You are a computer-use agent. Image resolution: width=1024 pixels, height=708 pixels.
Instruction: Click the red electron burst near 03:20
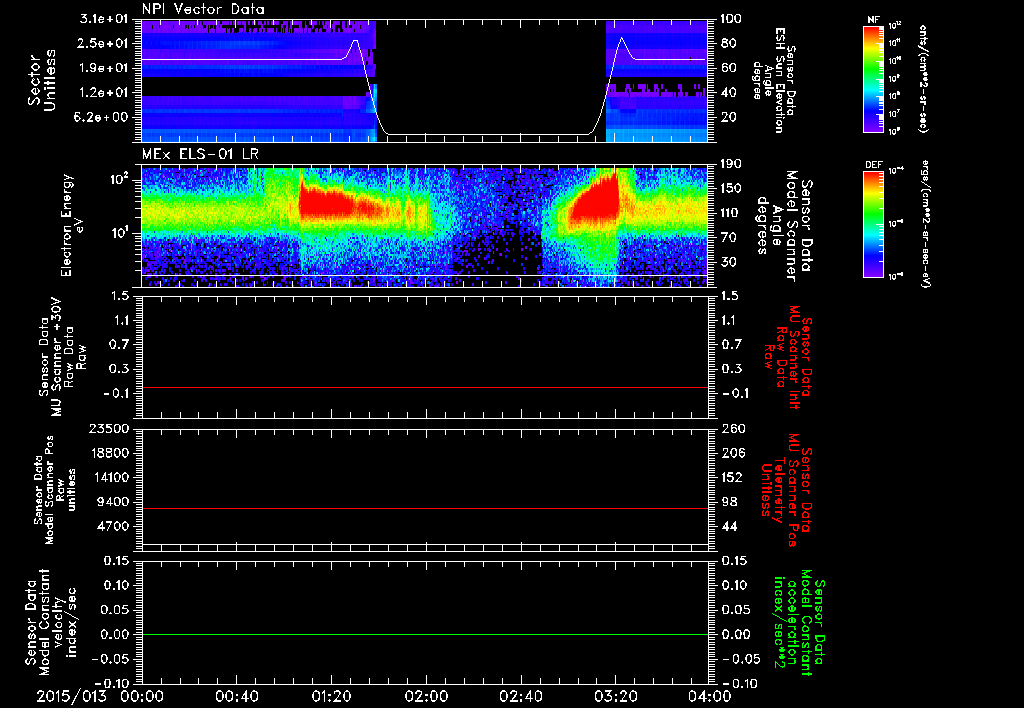598,204
